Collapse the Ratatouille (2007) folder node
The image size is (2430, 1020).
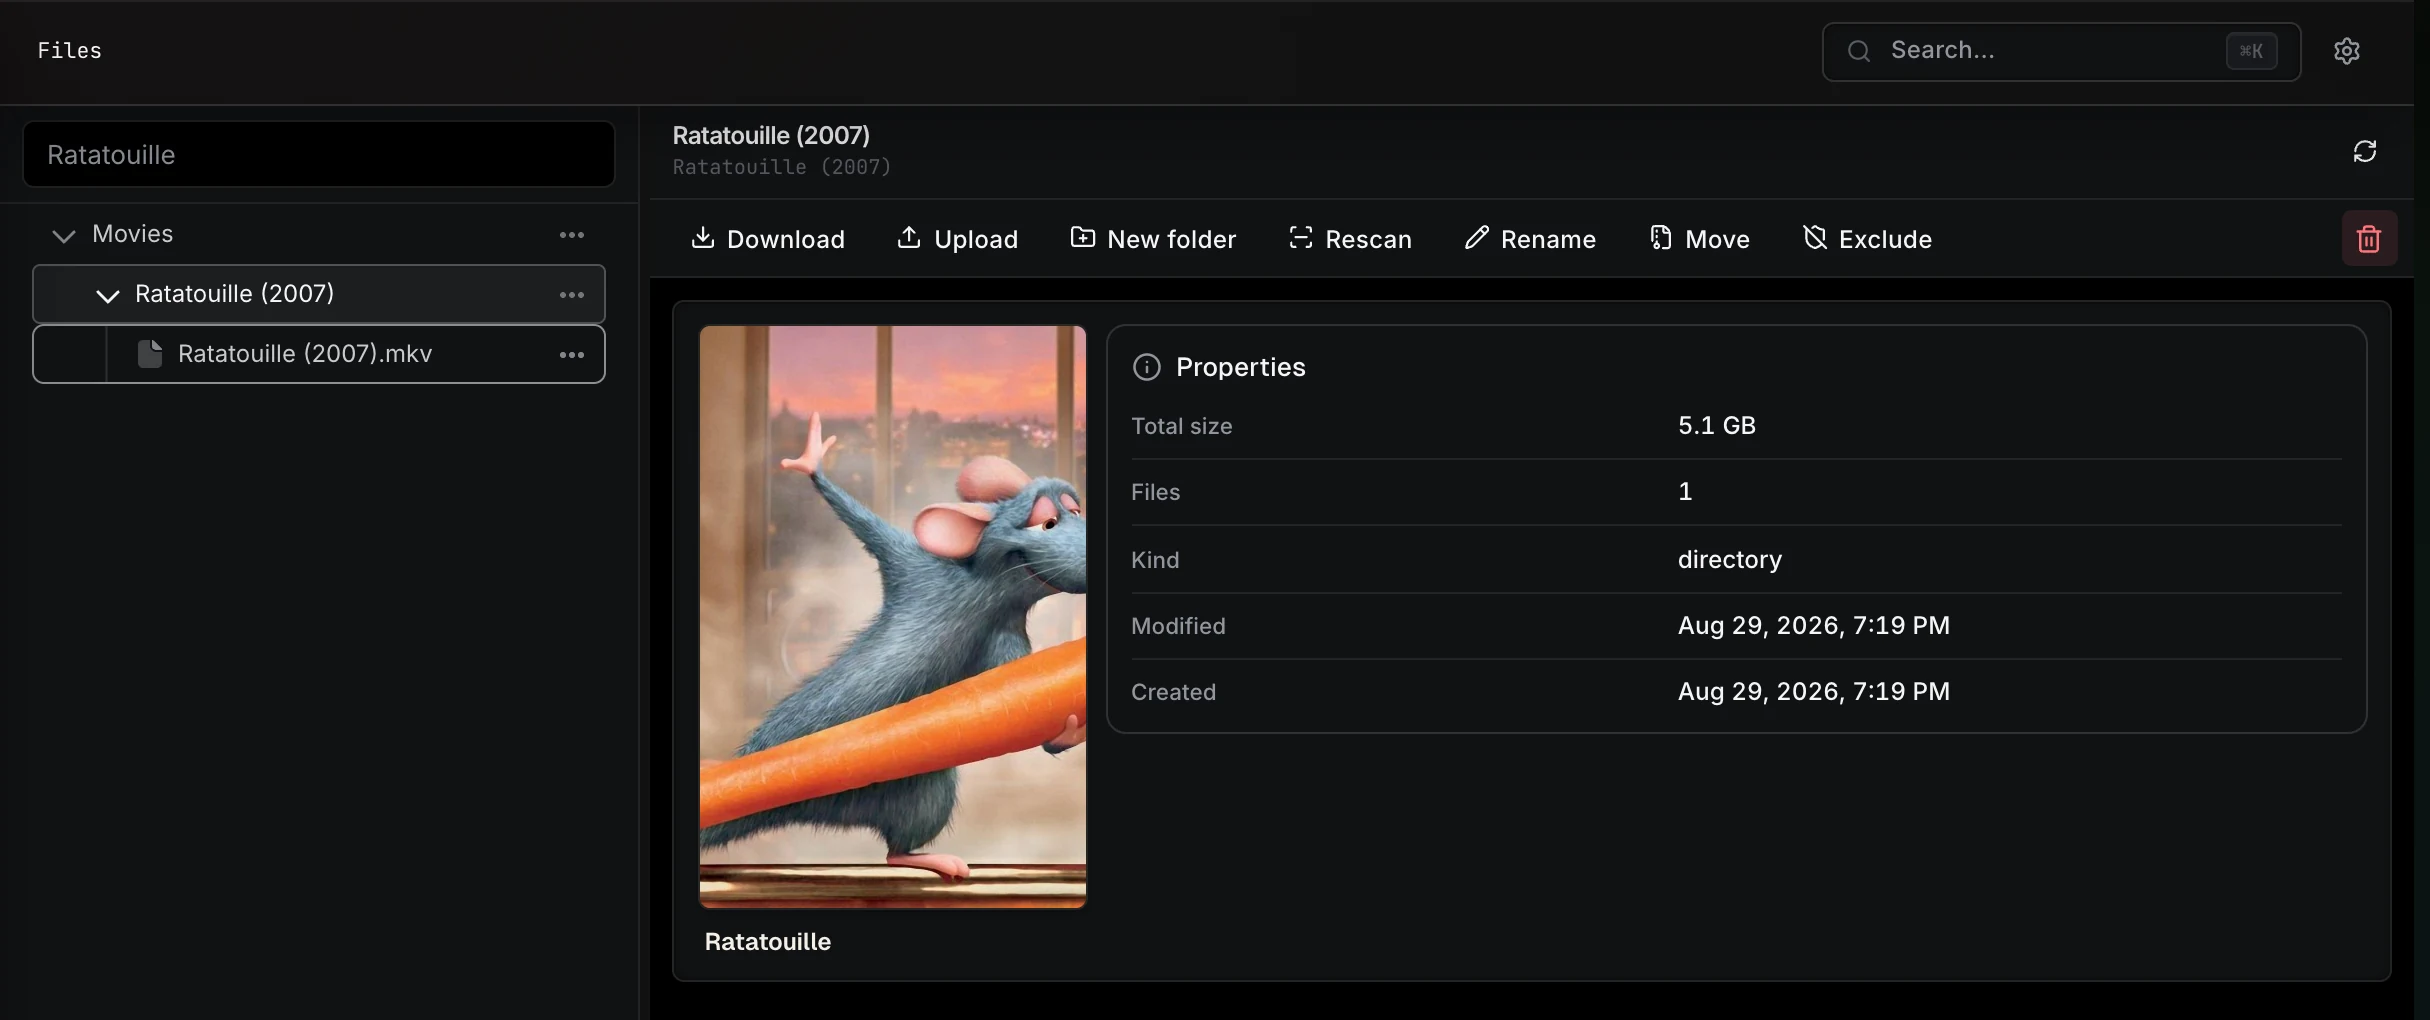107,296
